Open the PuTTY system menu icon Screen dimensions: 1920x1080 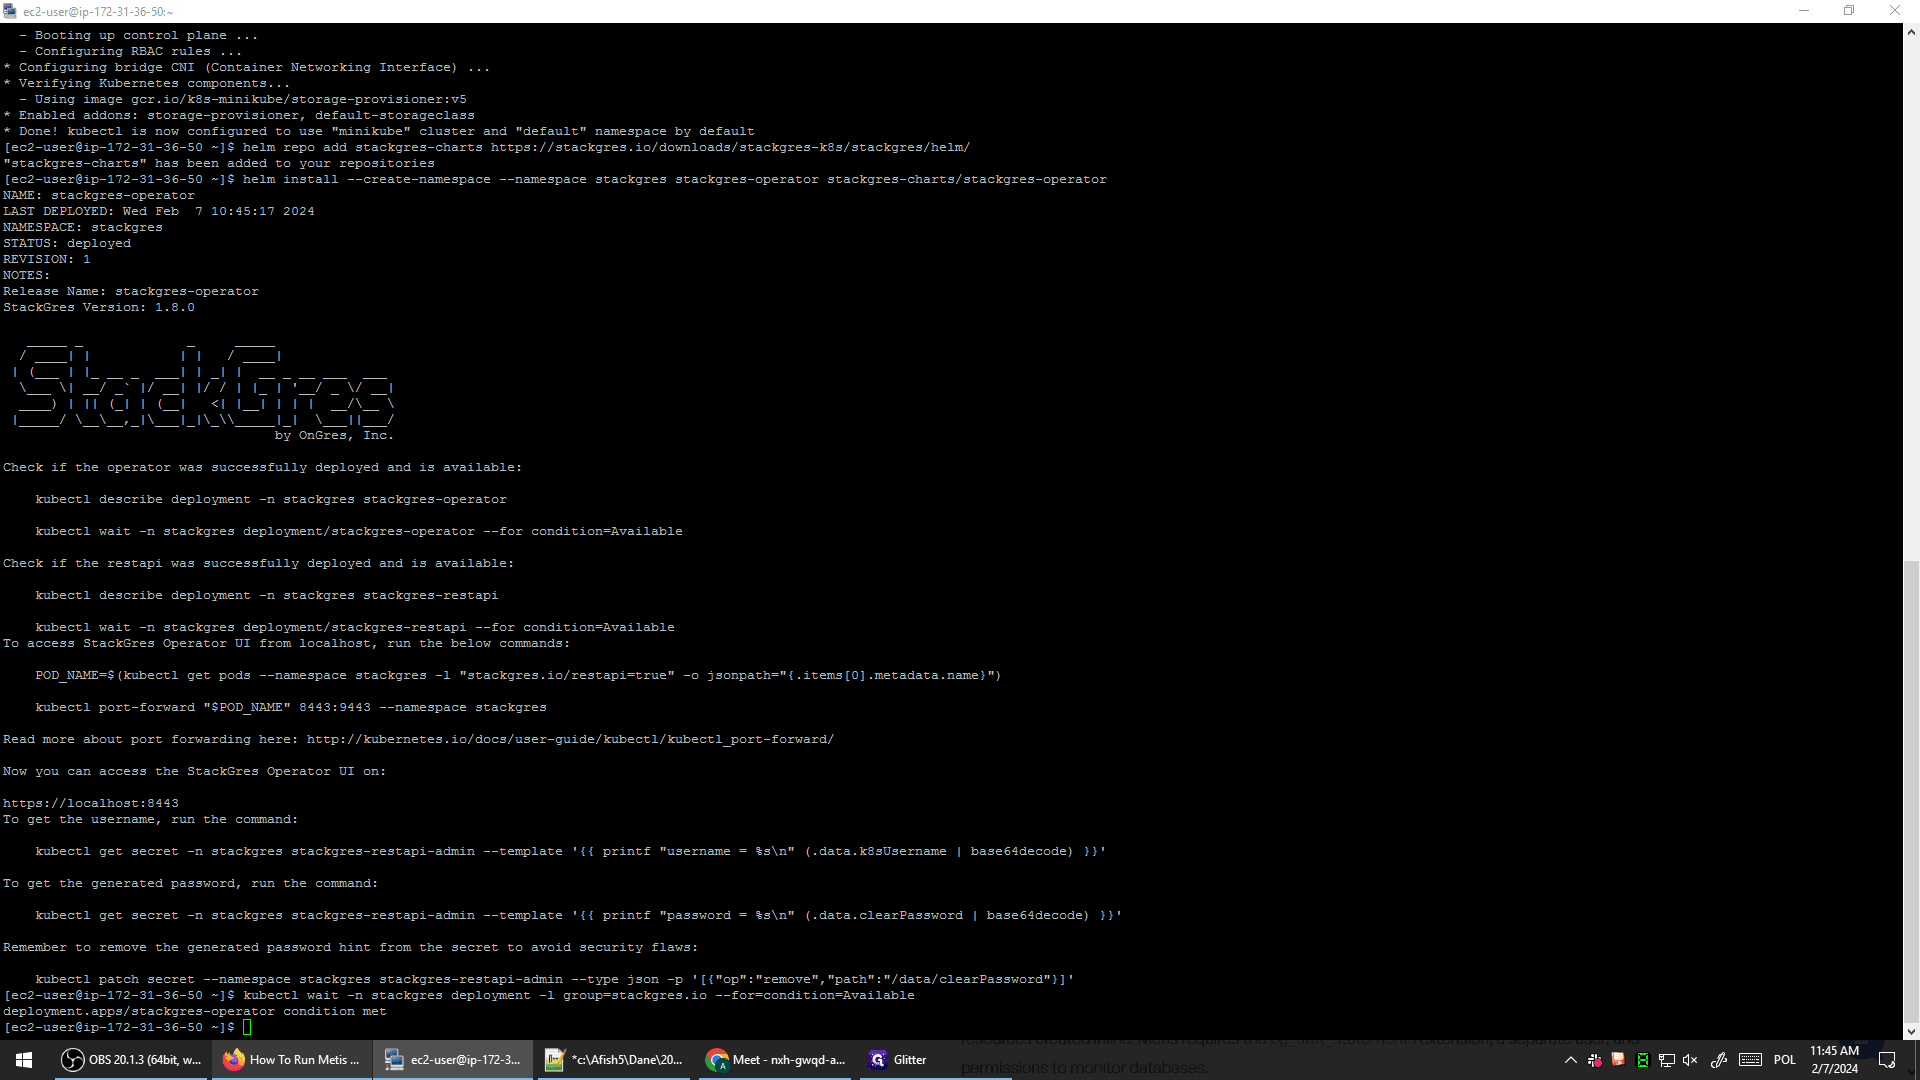(x=10, y=11)
